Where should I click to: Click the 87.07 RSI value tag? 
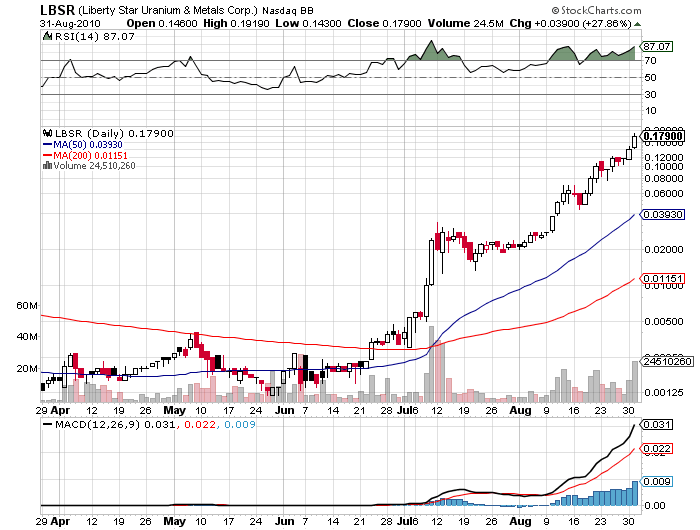(656, 46)
